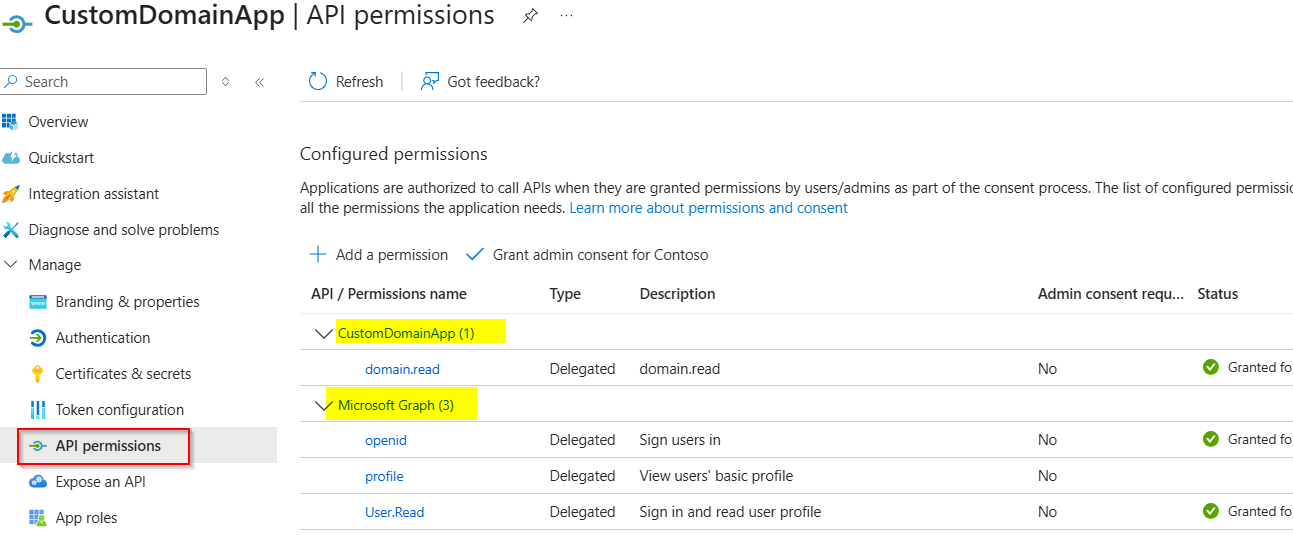Go to Expose an API page
1293x543 pixels.
[x=100, y=482]
